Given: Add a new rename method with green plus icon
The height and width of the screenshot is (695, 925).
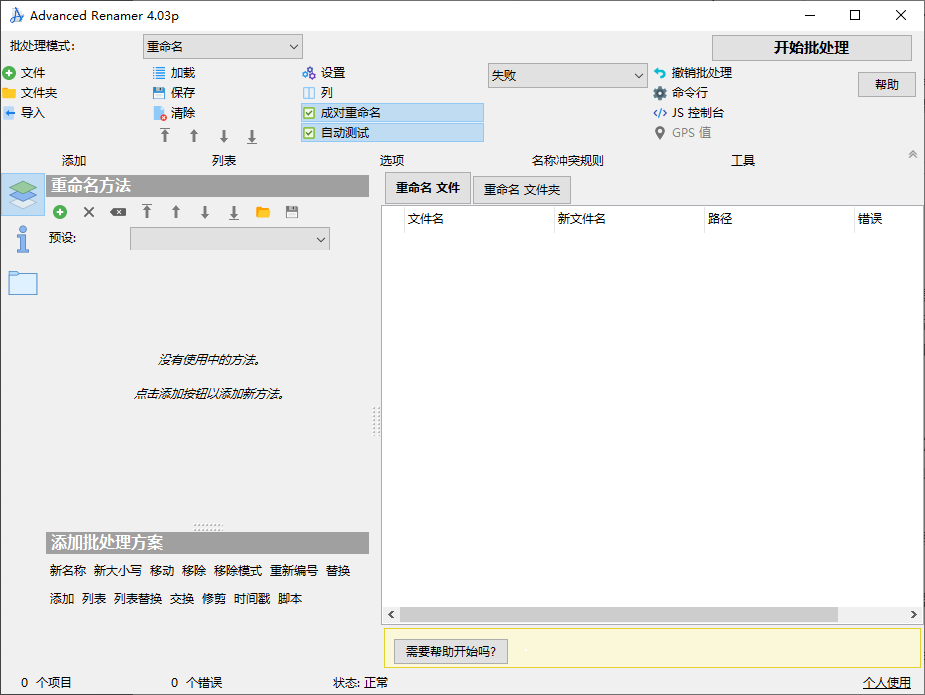Looking at the screenshot, I should [x=59, y=212].
